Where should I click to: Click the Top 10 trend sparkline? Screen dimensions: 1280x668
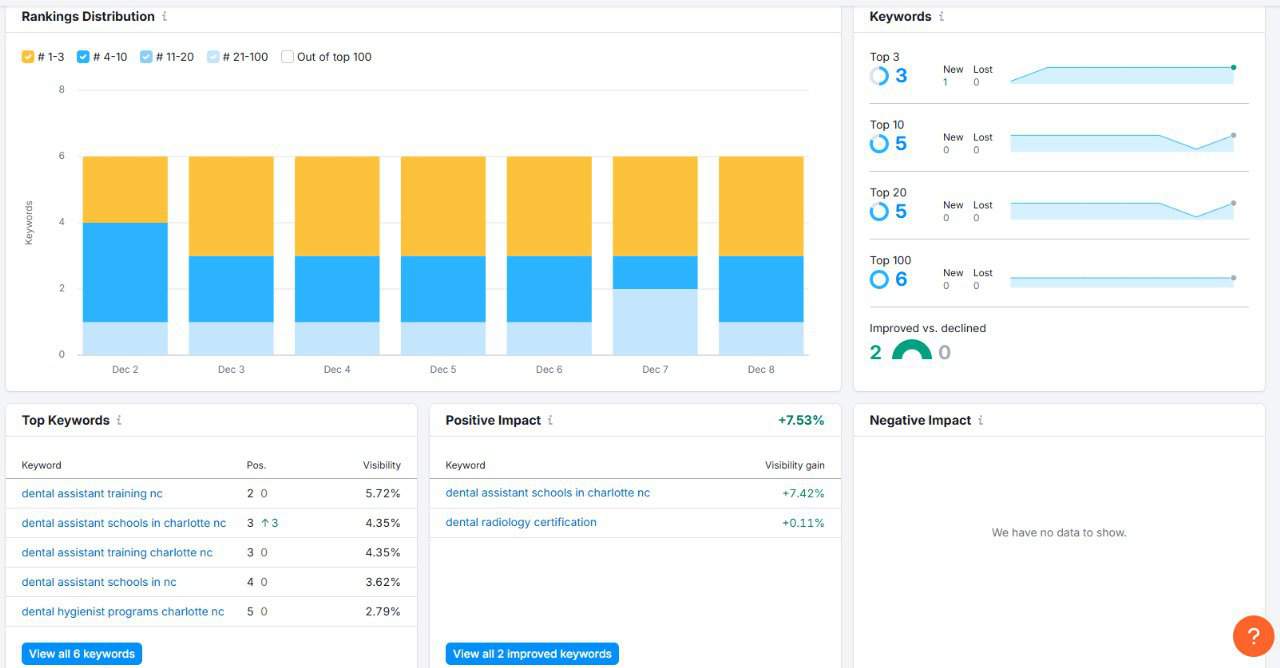pyautogui.click(x=1122, y=143)
